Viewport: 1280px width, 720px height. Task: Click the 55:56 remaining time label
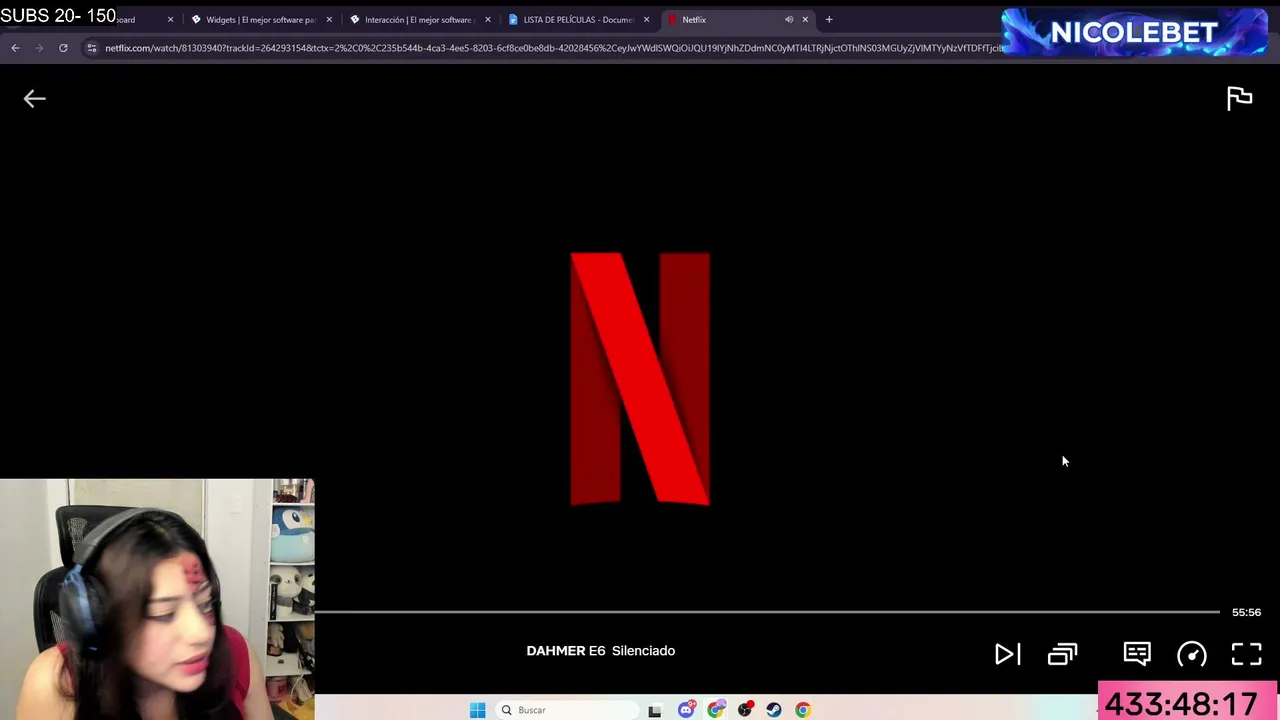click(x=1246, y=612)
